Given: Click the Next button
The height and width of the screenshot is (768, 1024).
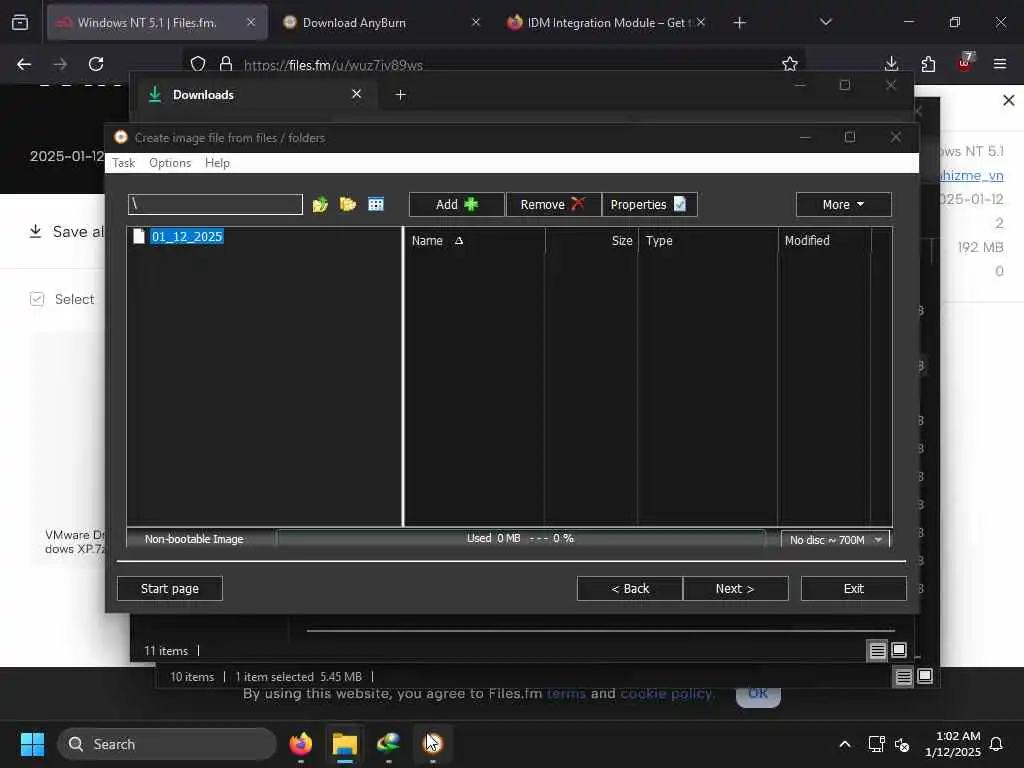Looking at the screenshot, I should pos(735,588).
